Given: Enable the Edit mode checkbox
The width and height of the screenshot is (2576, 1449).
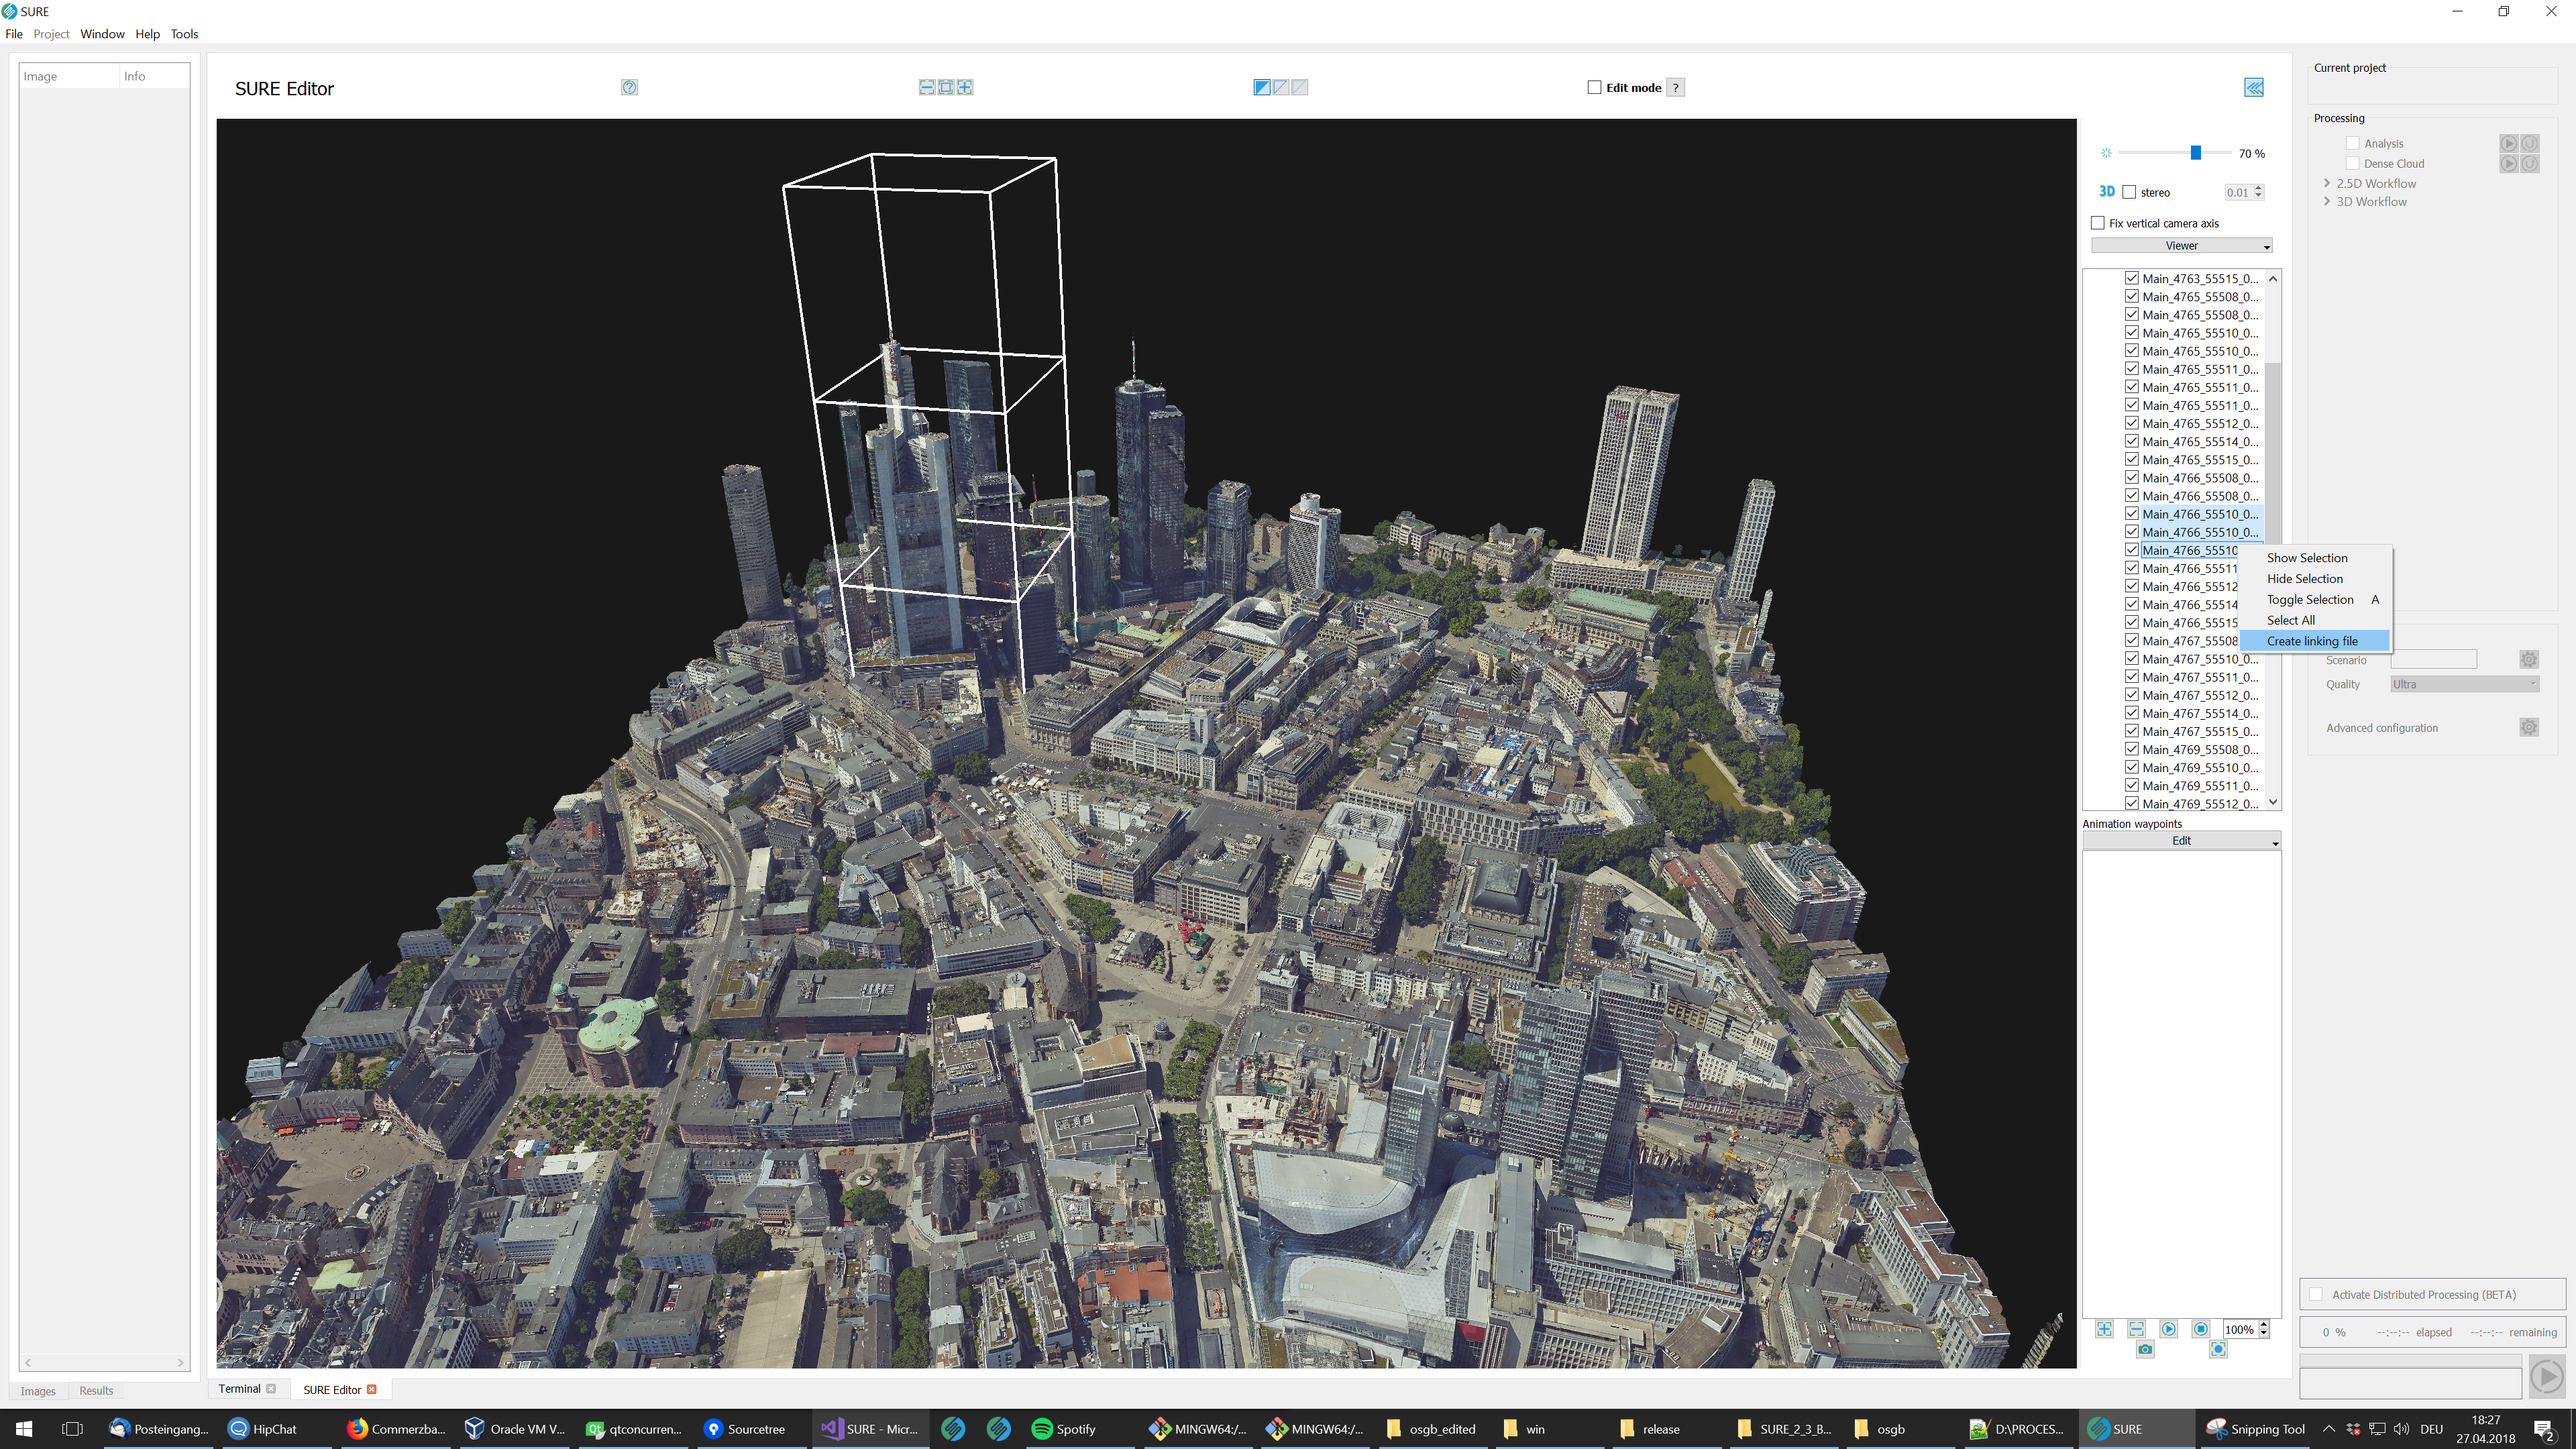Looking at the screenshot, I should click(1594, 87).
